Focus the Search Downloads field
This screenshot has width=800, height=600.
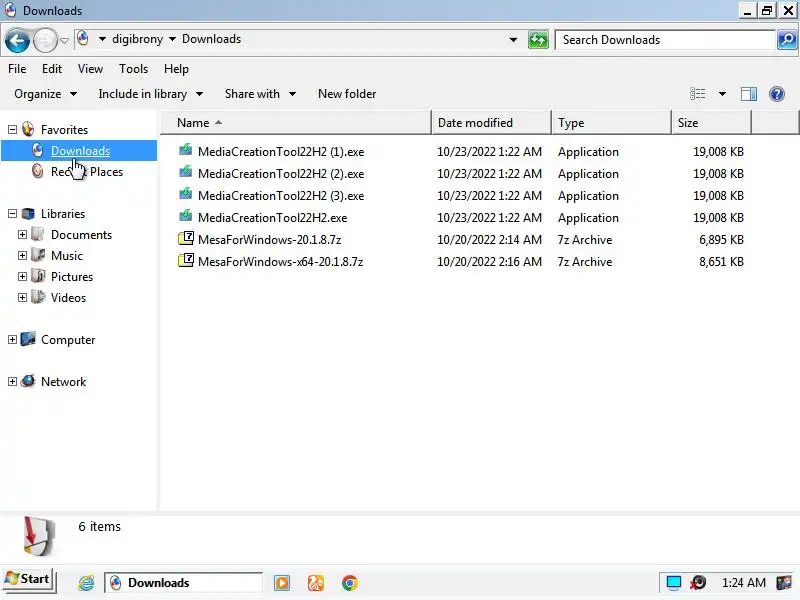(x=665, y=40)
